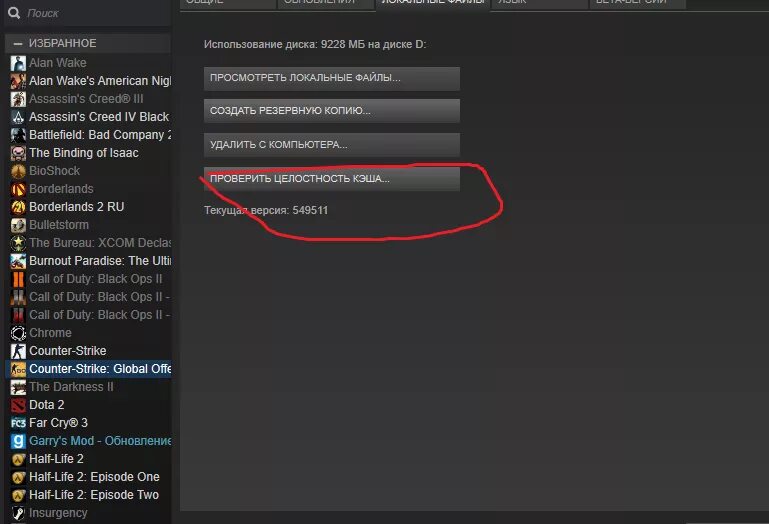This screenshot has width=769, height=524.
Task: Select Insurgency in the games list
Action: 90,513
